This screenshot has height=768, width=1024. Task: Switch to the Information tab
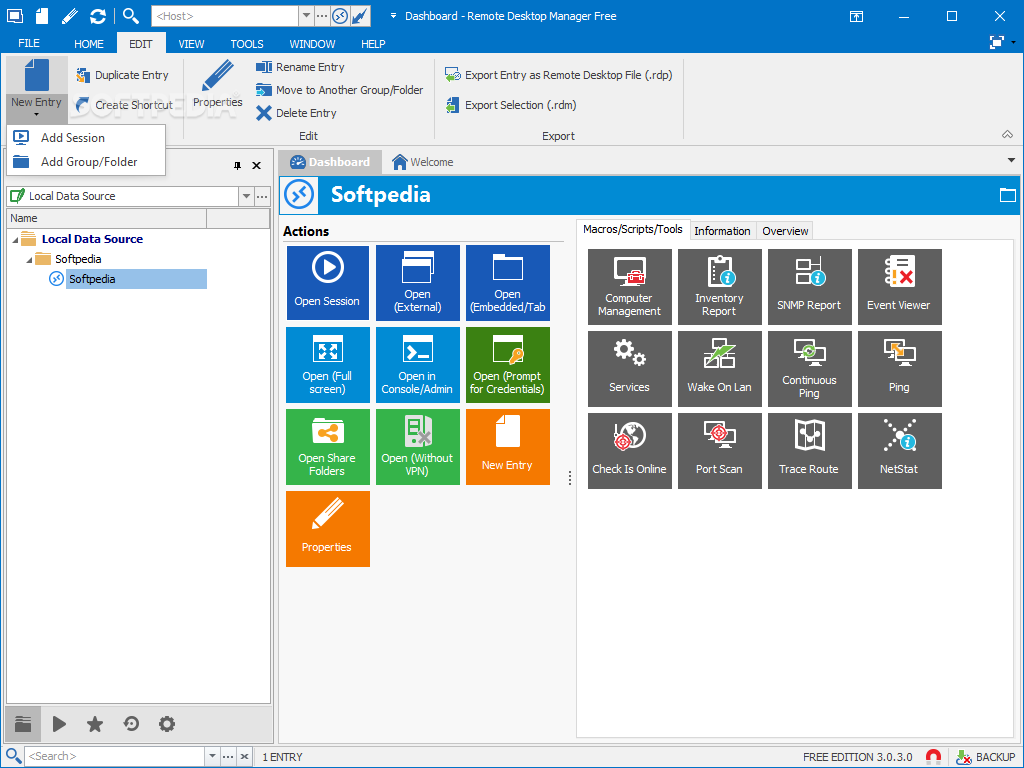point(722,231)
